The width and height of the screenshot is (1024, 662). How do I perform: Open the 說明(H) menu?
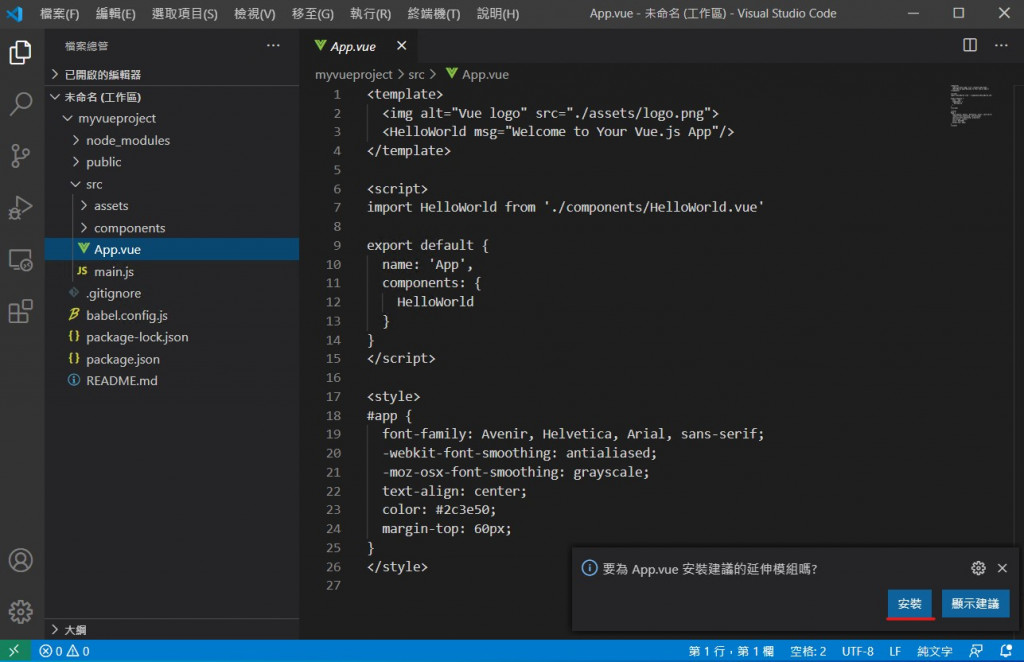498,14
